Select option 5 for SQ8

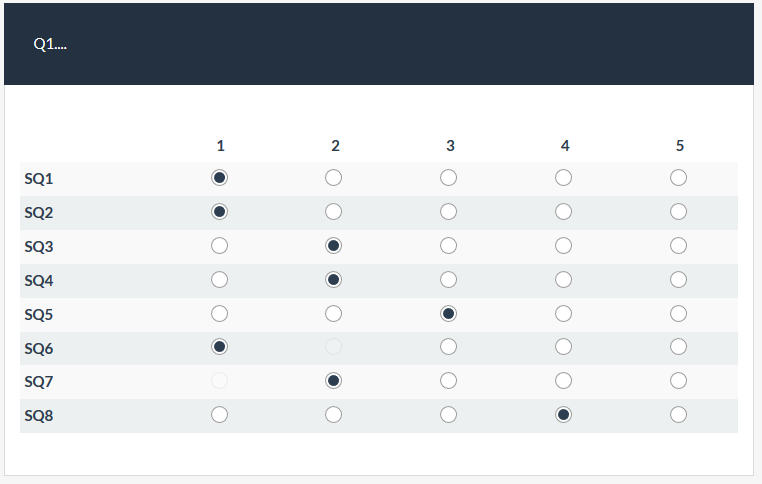pyautogui.click(x=679, y=415)
